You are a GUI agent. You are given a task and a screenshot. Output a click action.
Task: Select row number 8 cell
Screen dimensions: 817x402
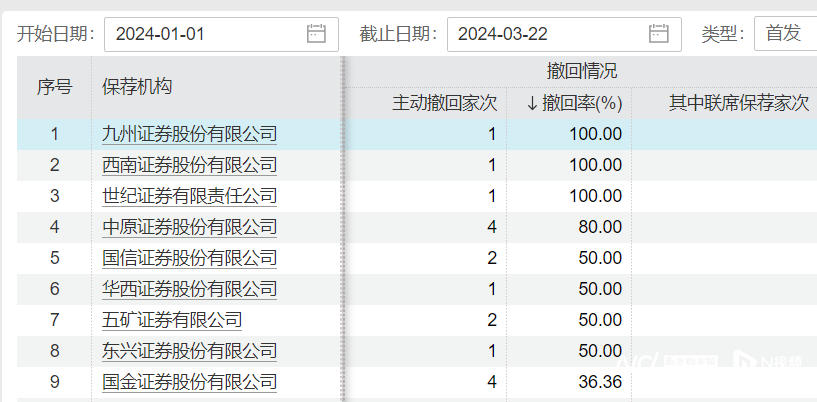pyautogui.click(x=54, y=351)
